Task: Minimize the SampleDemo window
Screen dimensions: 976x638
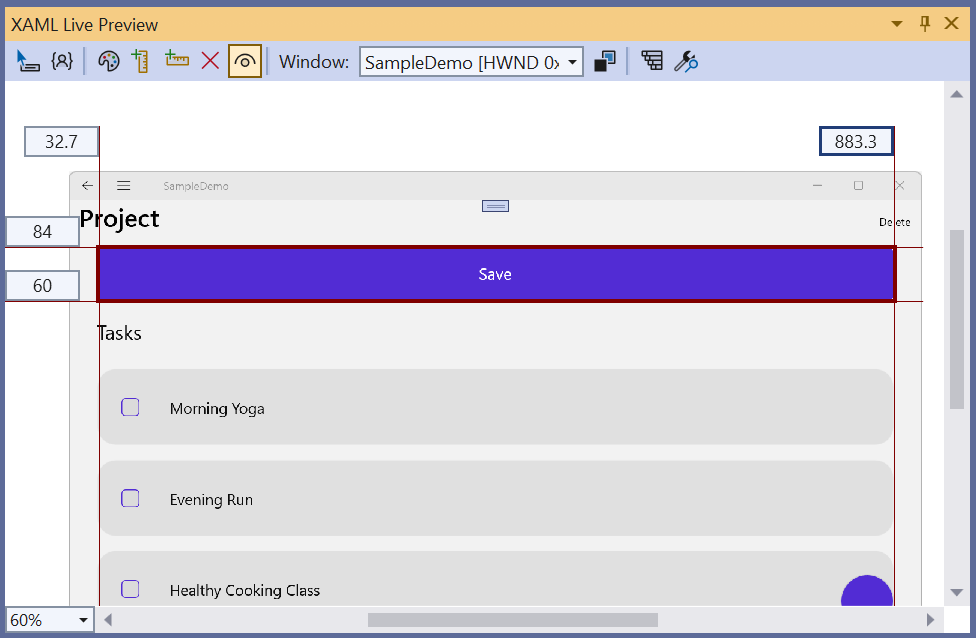Action: (817, 185)
